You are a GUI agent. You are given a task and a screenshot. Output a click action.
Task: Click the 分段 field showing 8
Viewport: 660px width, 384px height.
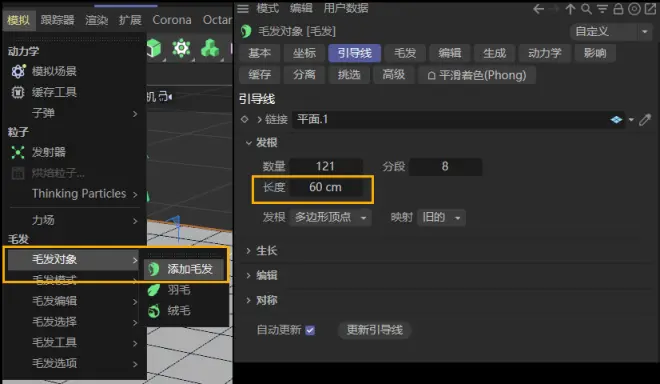pos(445,166)
